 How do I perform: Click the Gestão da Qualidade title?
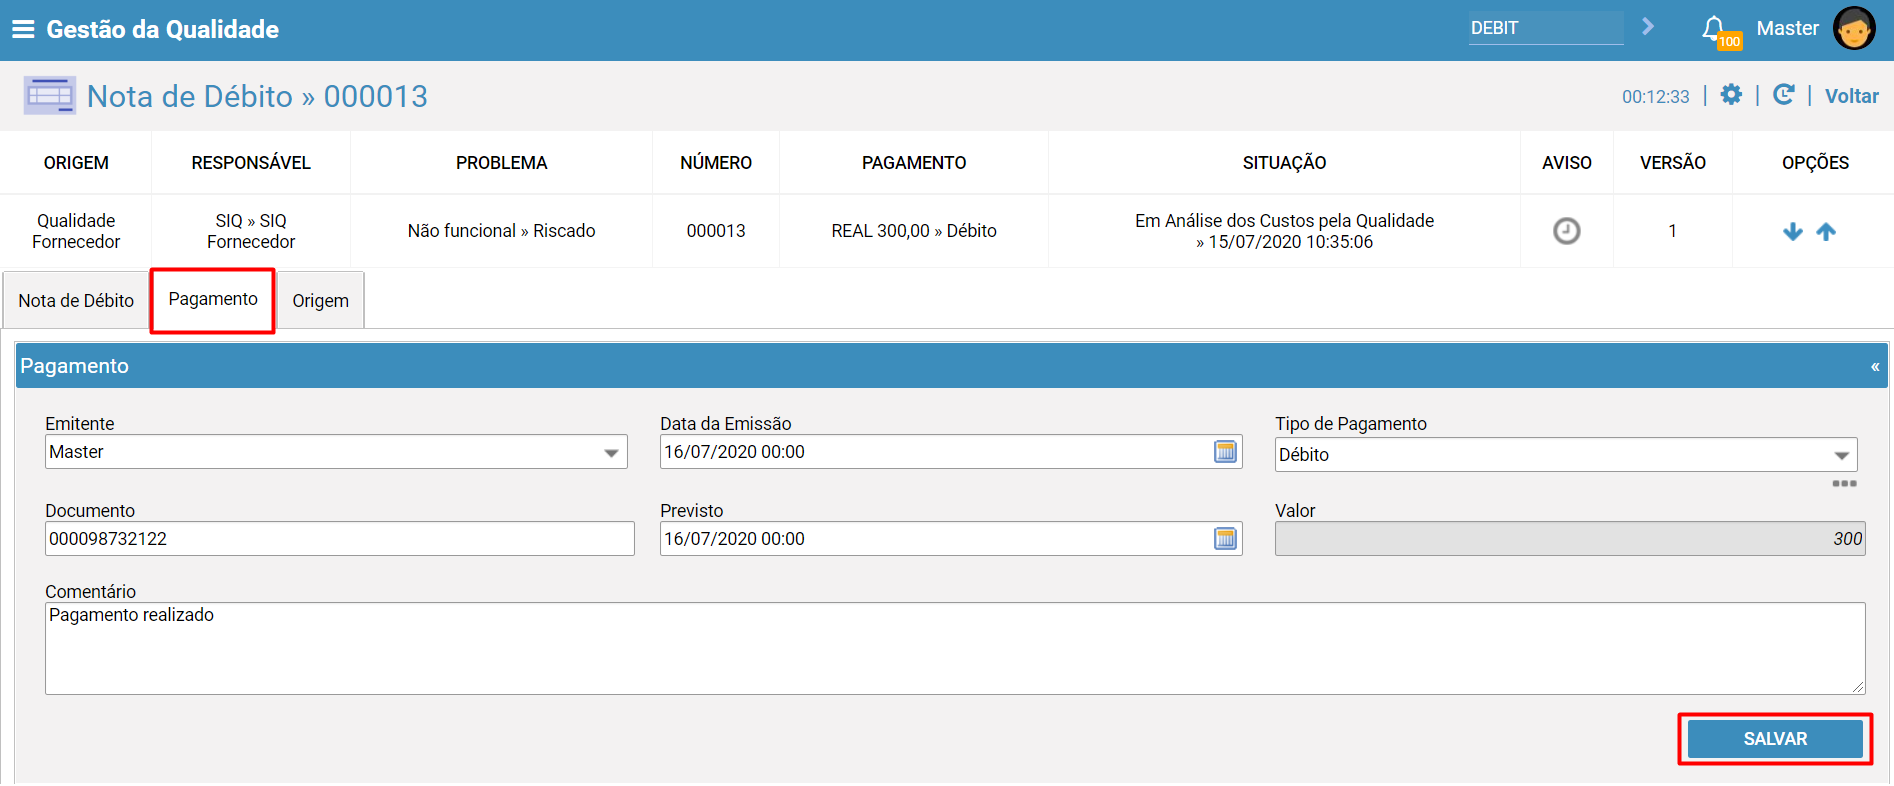(x=163, y=29)
